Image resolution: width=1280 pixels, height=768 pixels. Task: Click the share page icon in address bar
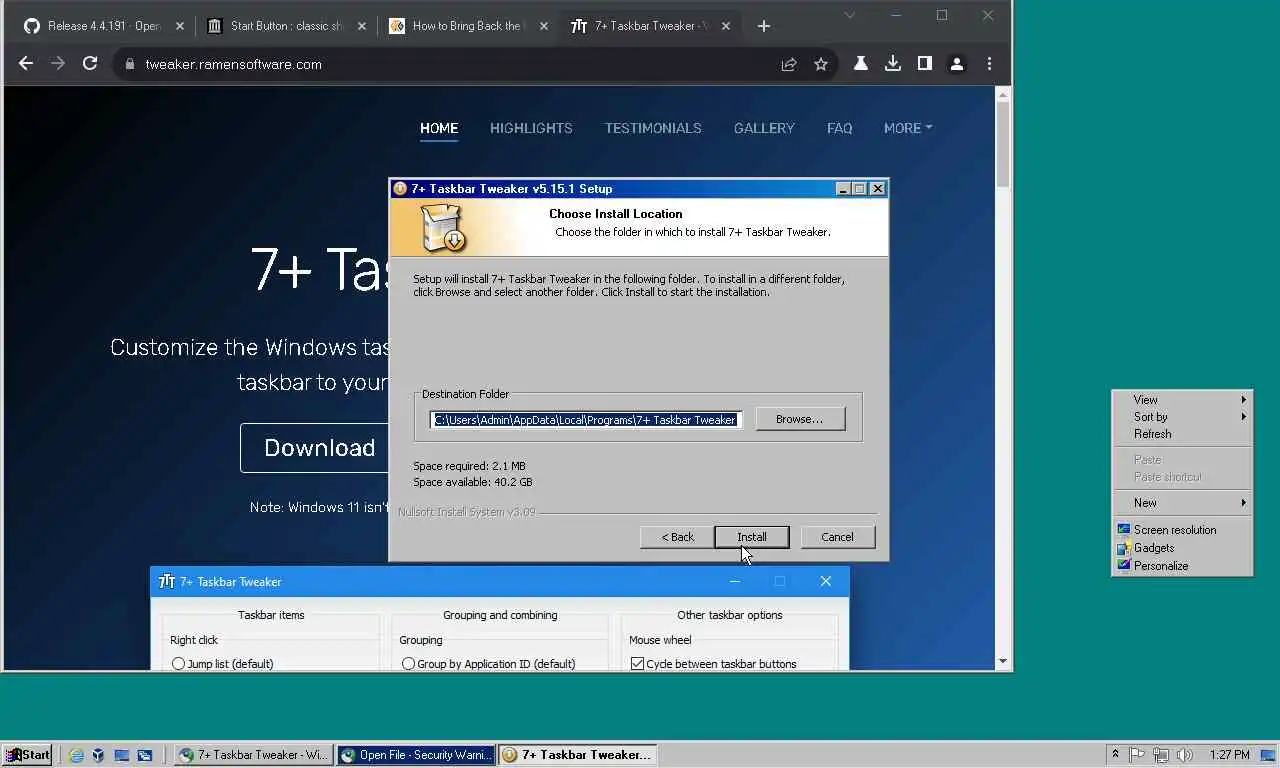pos(789,64)
